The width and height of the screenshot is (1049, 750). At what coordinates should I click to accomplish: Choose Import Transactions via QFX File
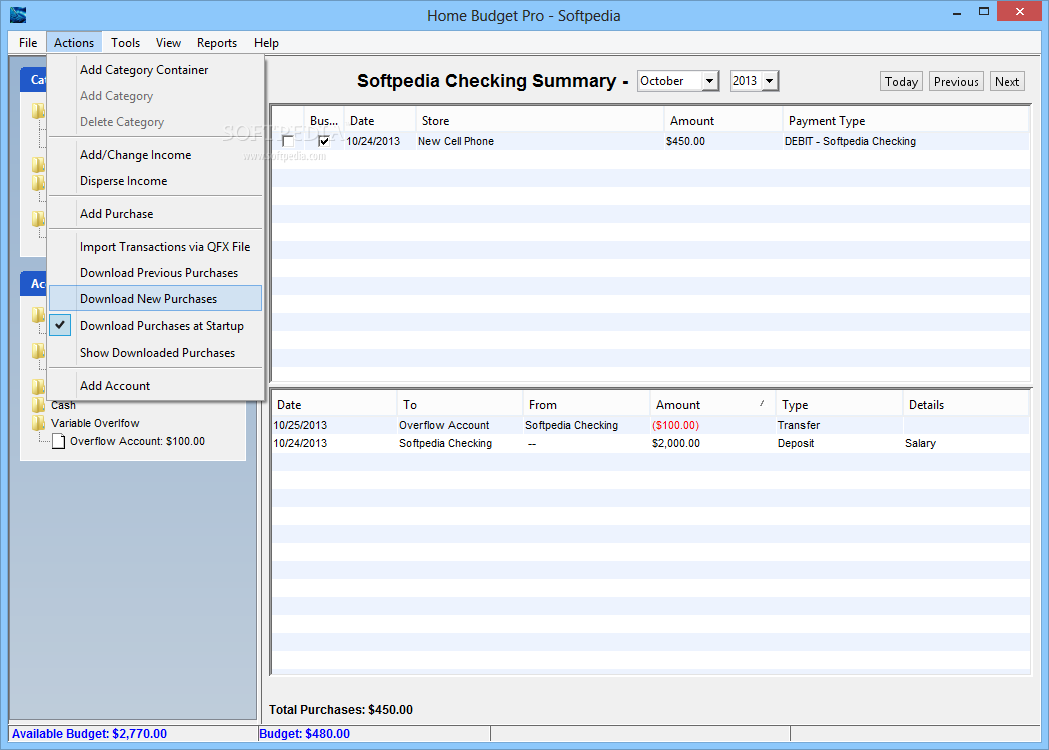click(155, 247)
